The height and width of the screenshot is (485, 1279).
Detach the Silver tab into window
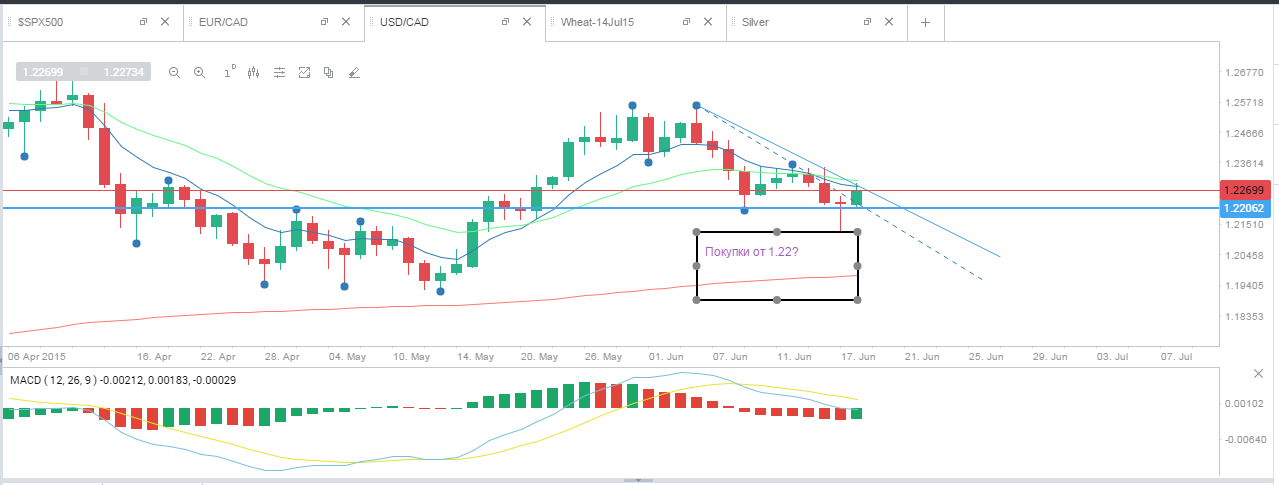click(x=867, y=22)
